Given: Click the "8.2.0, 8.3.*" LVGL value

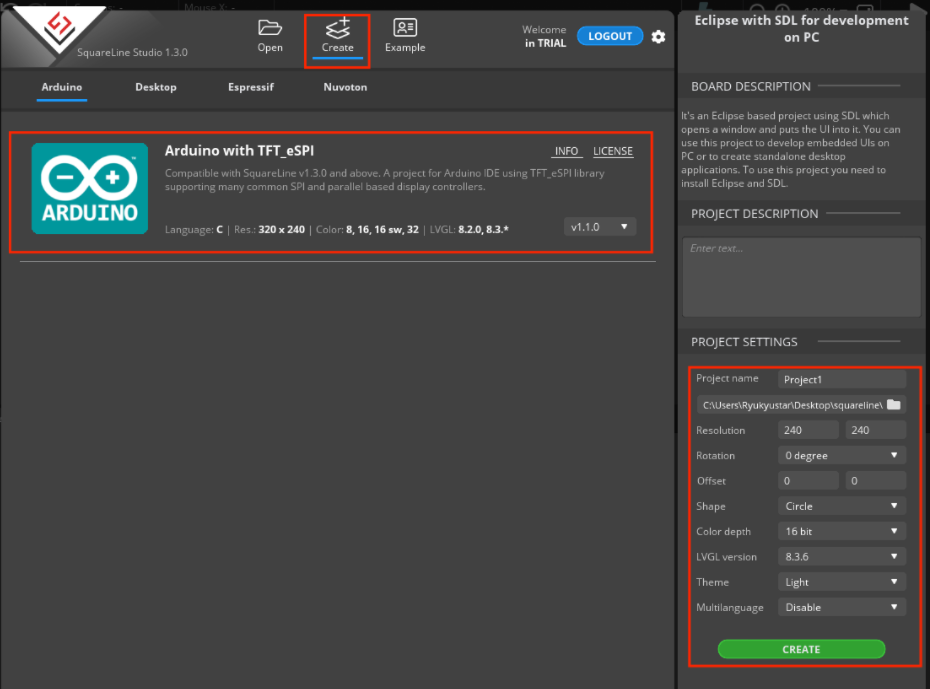Looking at the screenshot, I should click(x=483, y=229).
